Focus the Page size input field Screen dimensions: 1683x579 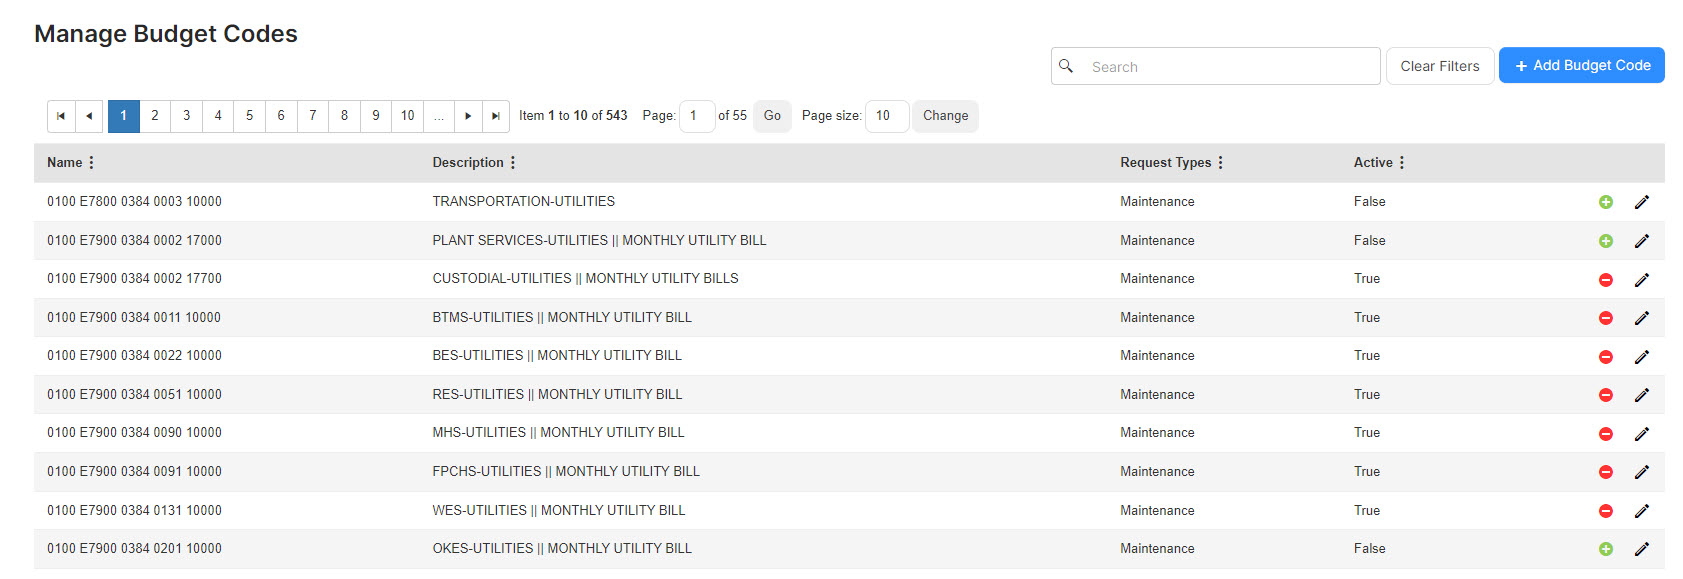pos(887,116)
